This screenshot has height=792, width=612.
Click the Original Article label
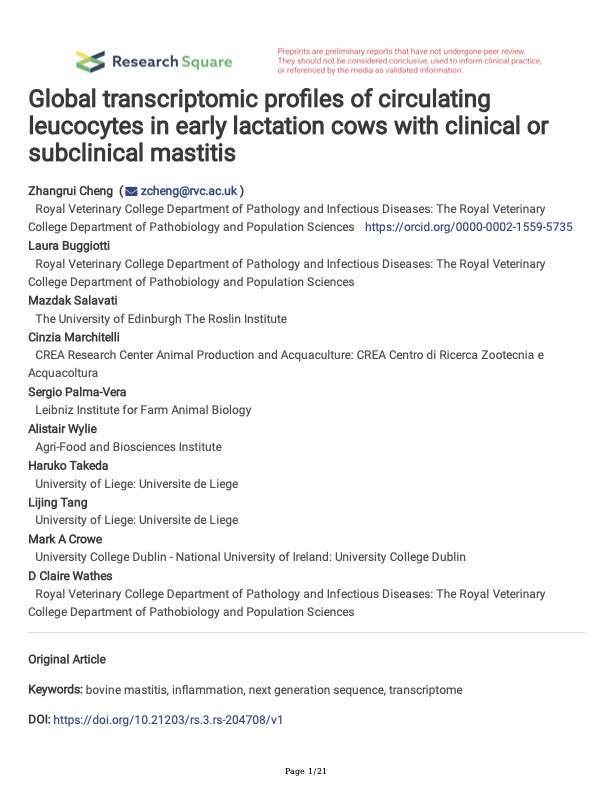coord(67,660)
